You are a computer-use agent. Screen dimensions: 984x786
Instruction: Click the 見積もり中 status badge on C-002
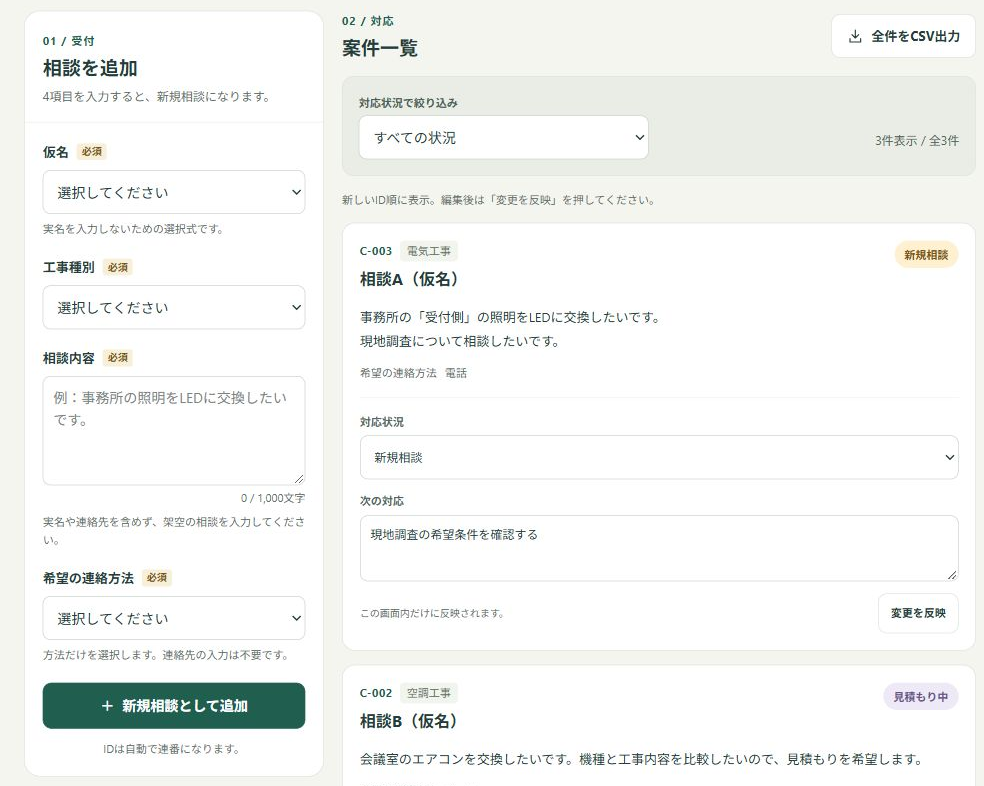pyautogui.click(x=921, y=697)
